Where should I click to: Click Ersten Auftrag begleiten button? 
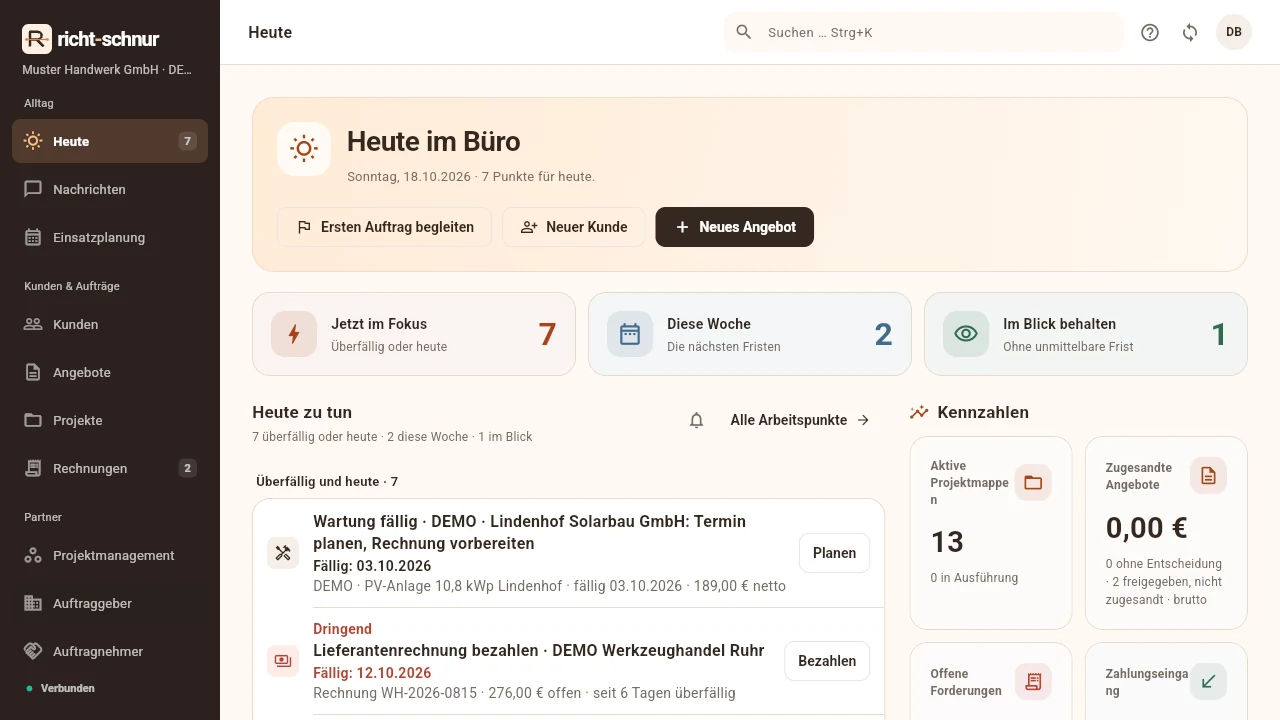click(384, 227)
